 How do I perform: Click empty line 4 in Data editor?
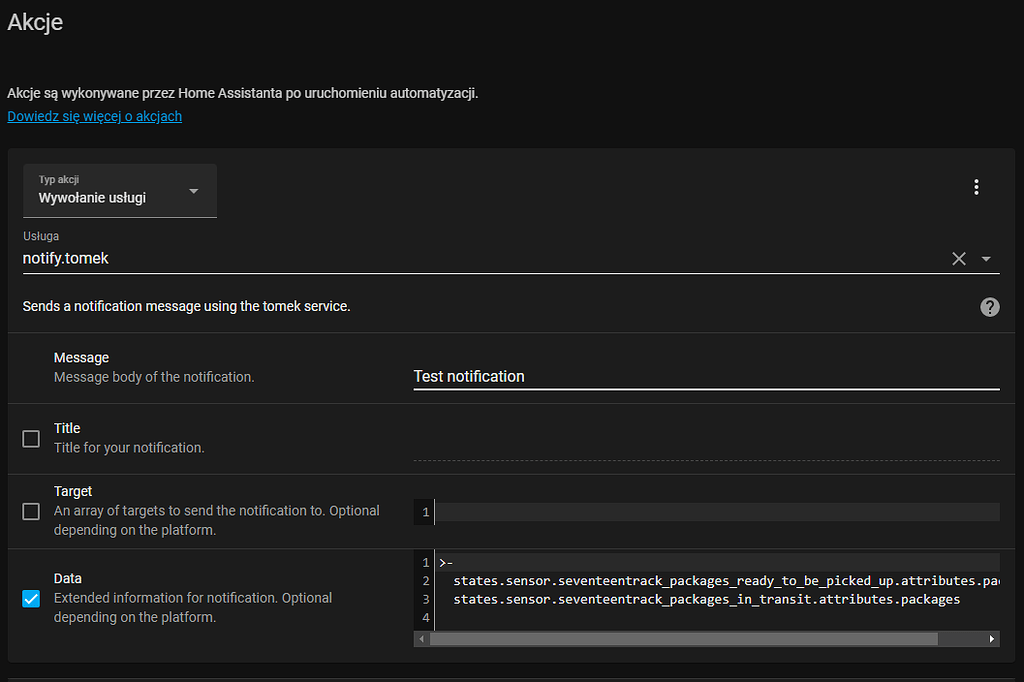(x=716, y=618)
